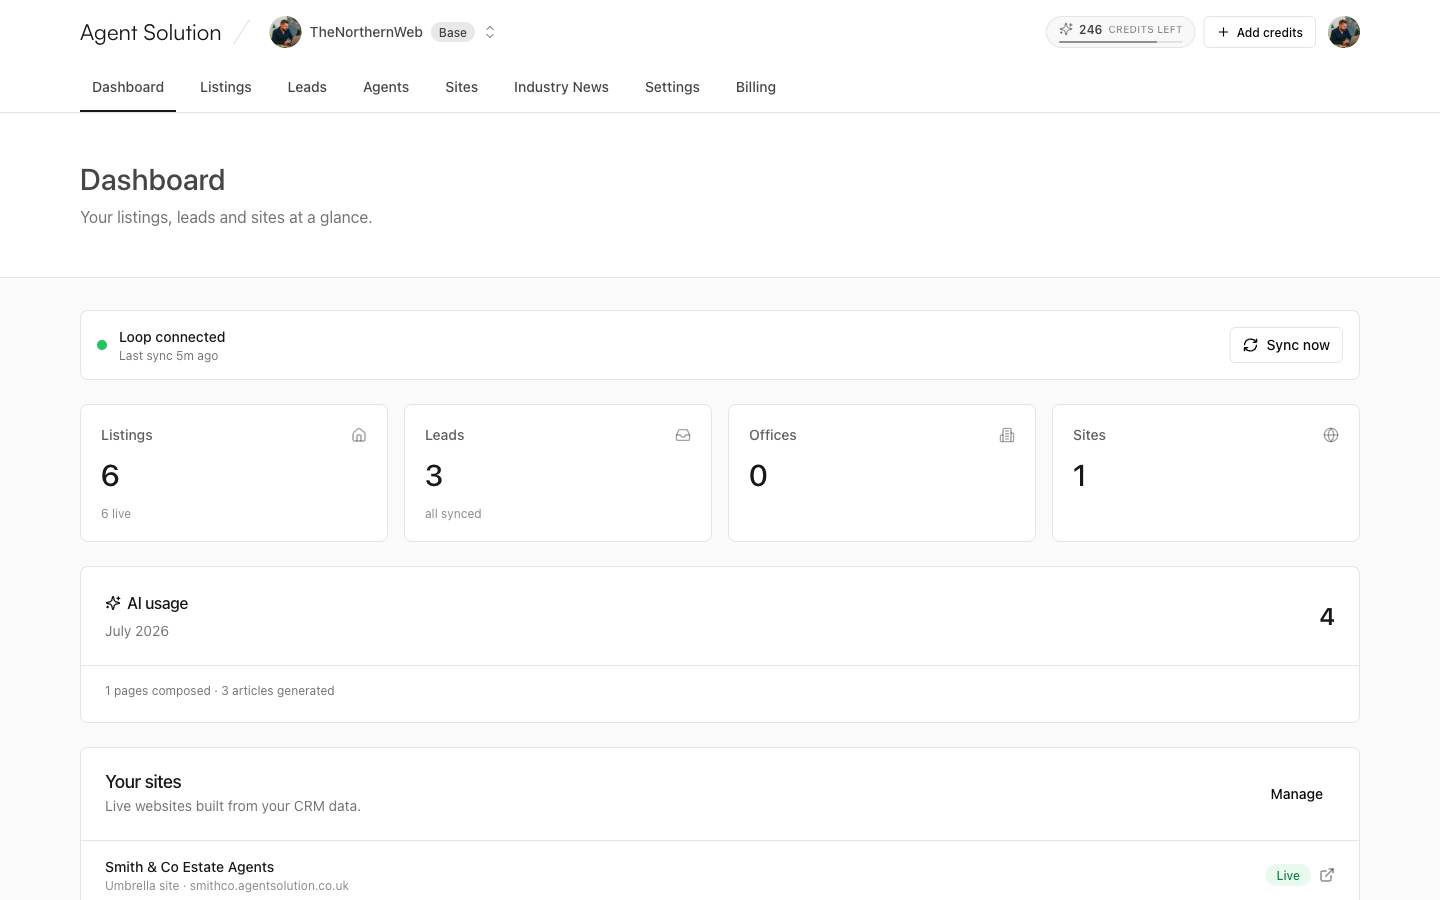Click the plus icon in Add credits

point(1223,32)
